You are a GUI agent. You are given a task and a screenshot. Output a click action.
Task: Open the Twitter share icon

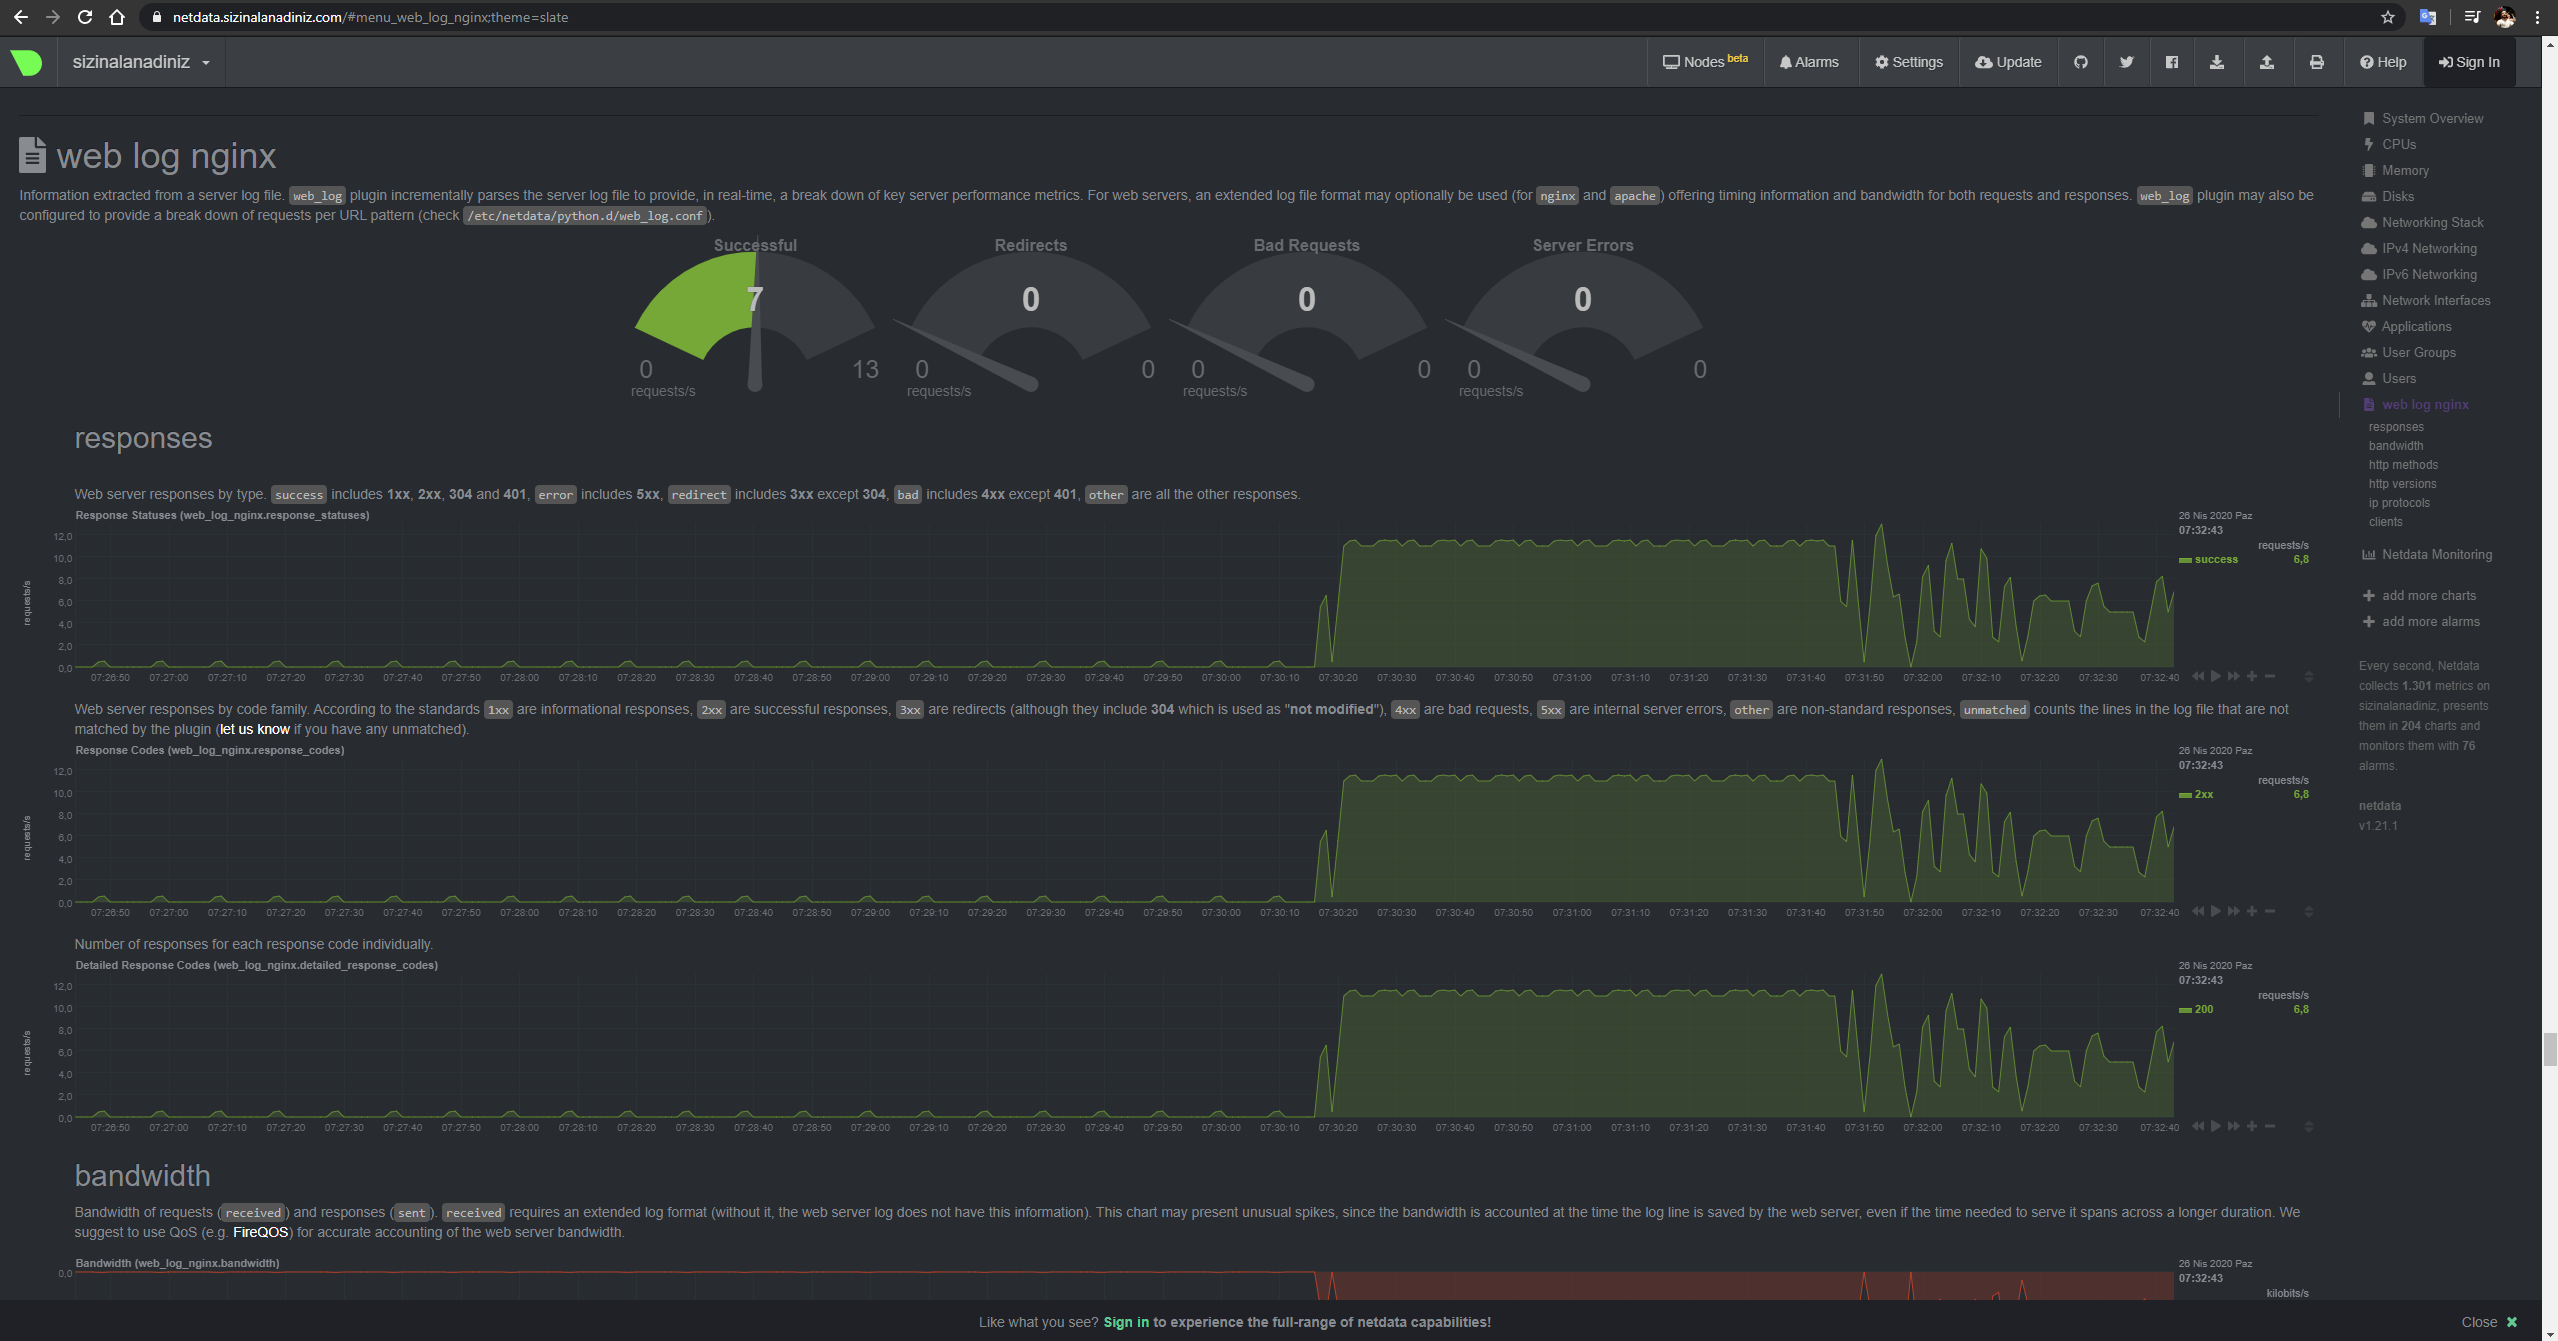(x=2127, y=62)
